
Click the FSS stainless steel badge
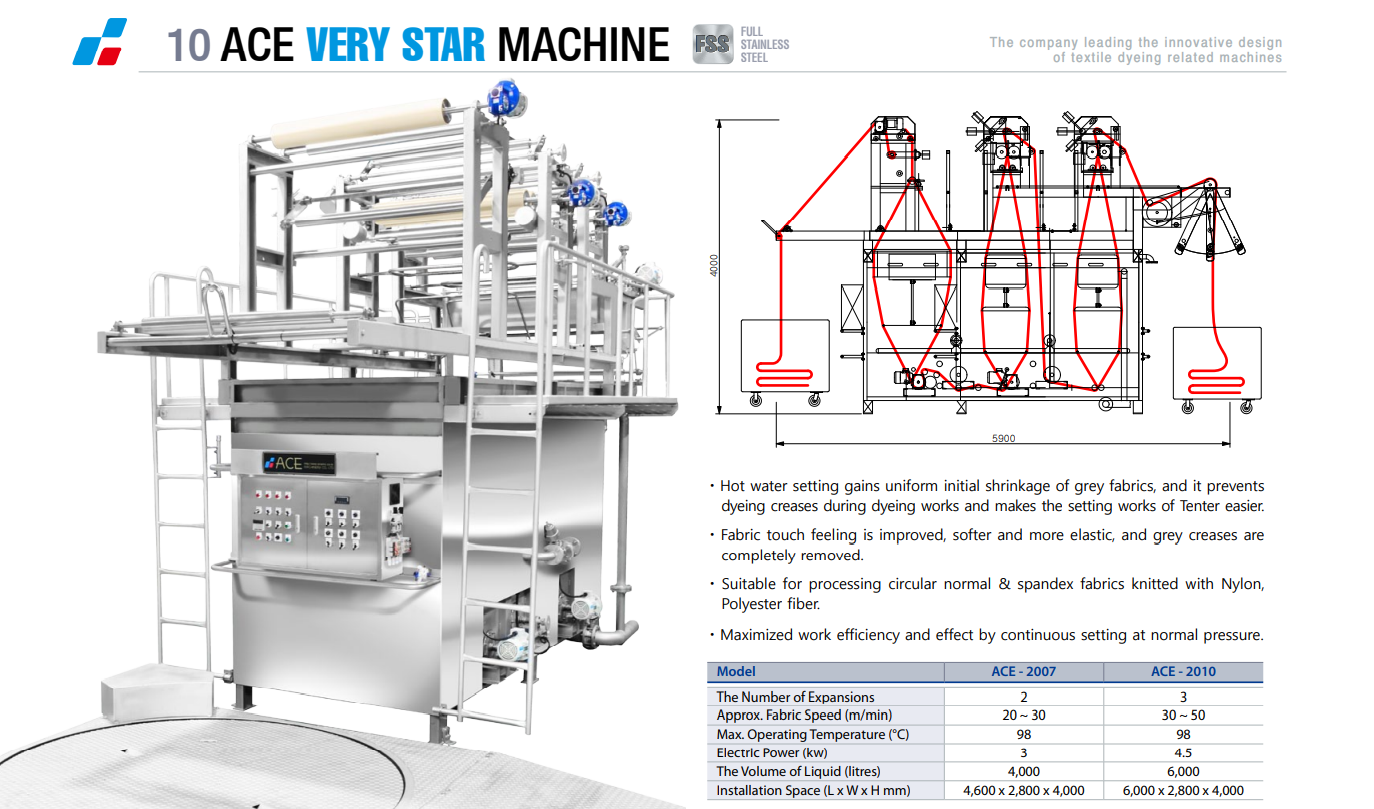coord(712,45)
